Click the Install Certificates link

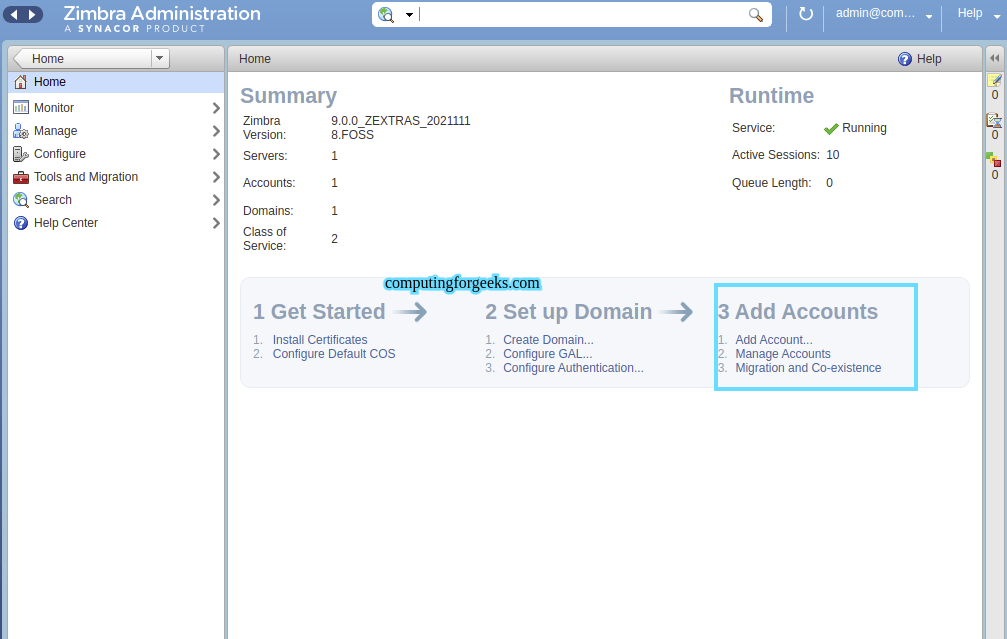tap(320, 340)
